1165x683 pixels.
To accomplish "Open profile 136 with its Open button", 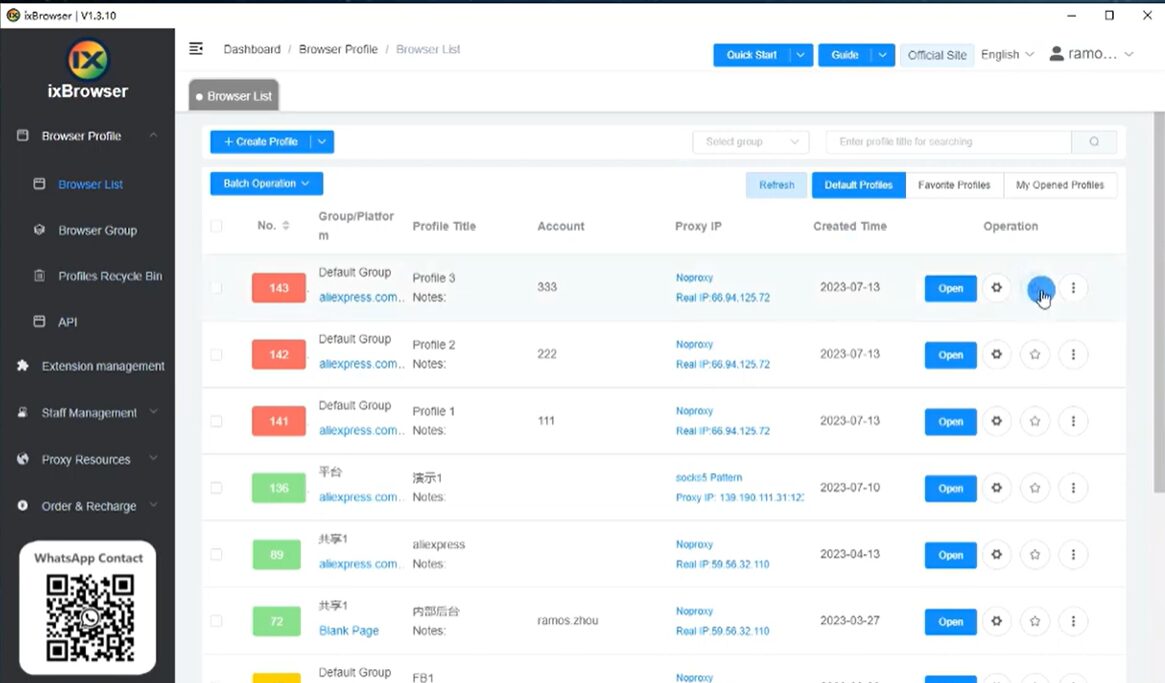I will [x=950, y=488].
